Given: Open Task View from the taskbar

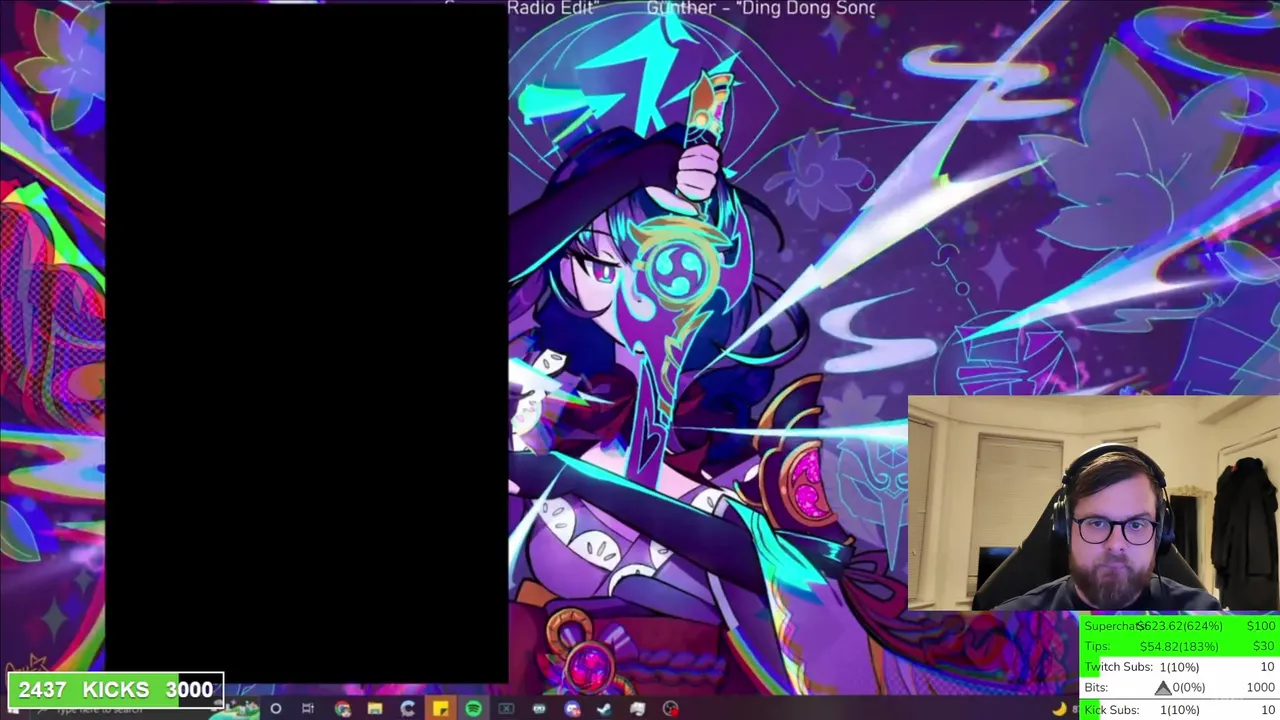Looking at the screenshot, I should click(x=308, y=709).
